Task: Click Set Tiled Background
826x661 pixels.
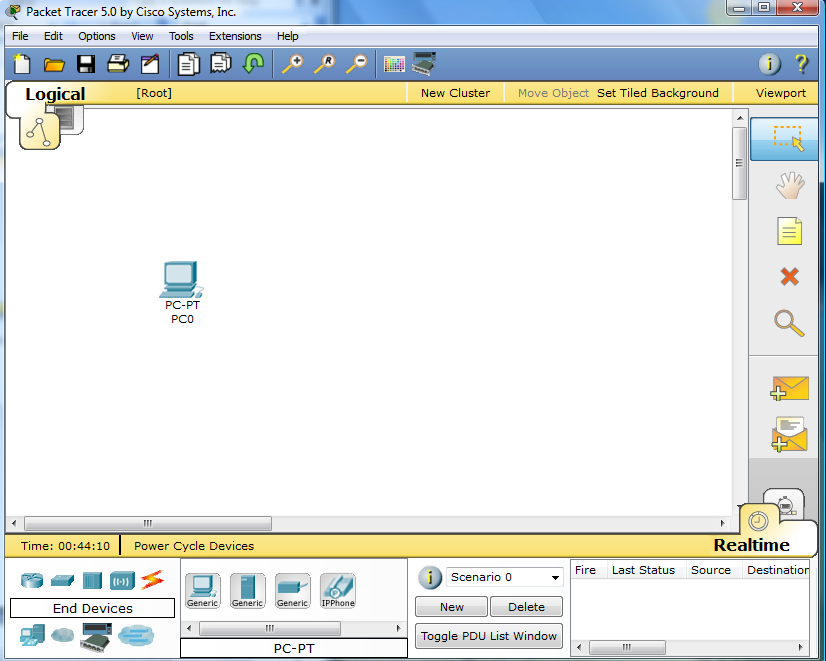Action: tap(657, 93)
